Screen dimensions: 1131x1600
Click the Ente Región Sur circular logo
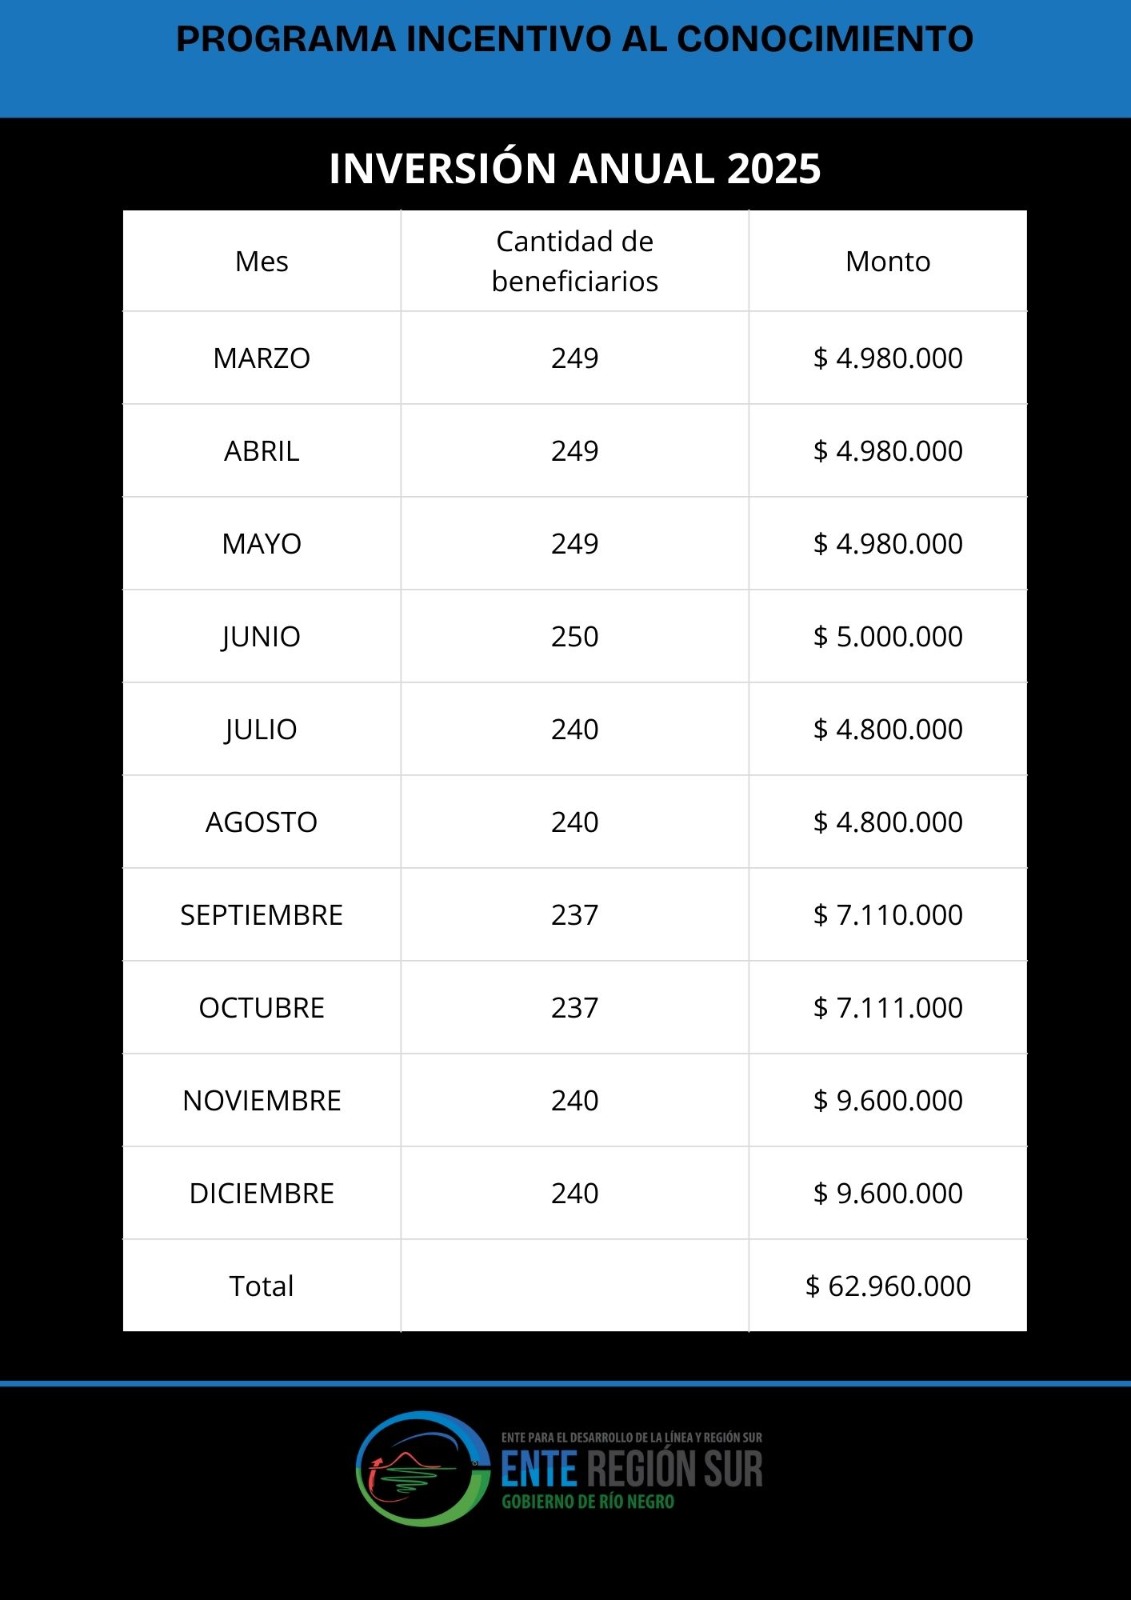(x=422, y=1468)
